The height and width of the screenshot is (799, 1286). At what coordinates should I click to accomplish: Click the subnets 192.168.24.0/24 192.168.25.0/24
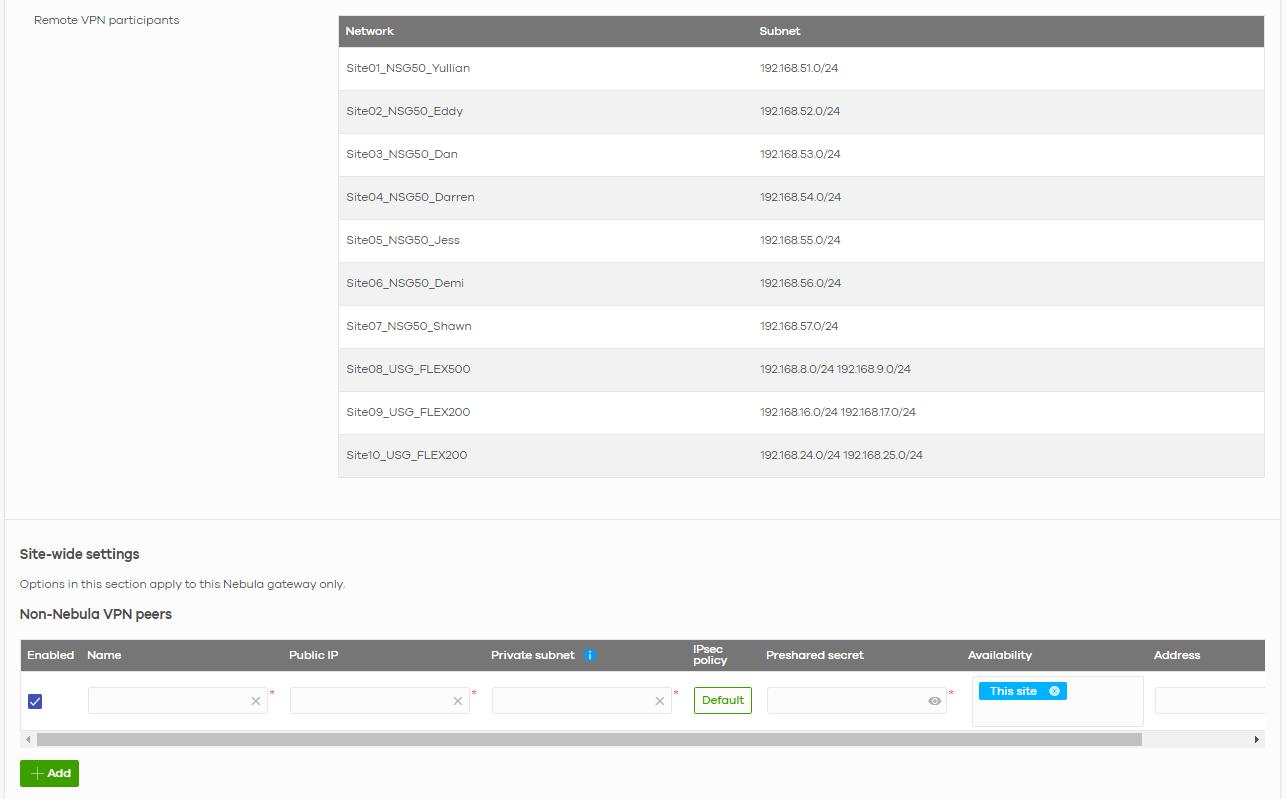pos(841,455)
